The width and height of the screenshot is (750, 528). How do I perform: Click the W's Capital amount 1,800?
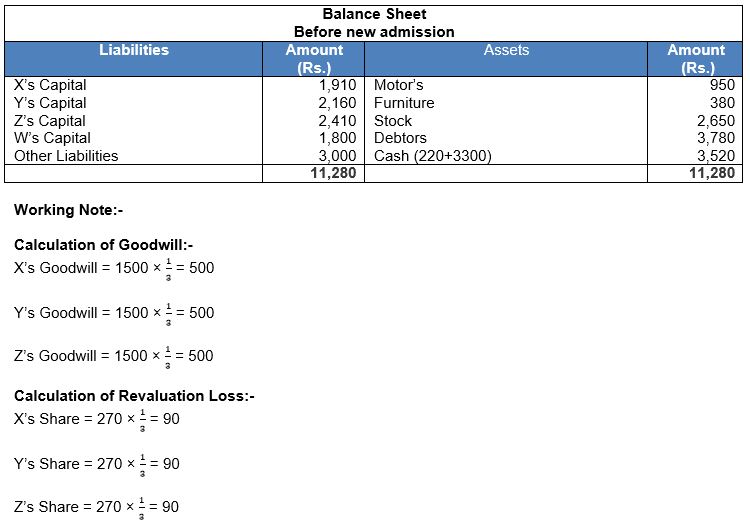pos(337,138)
